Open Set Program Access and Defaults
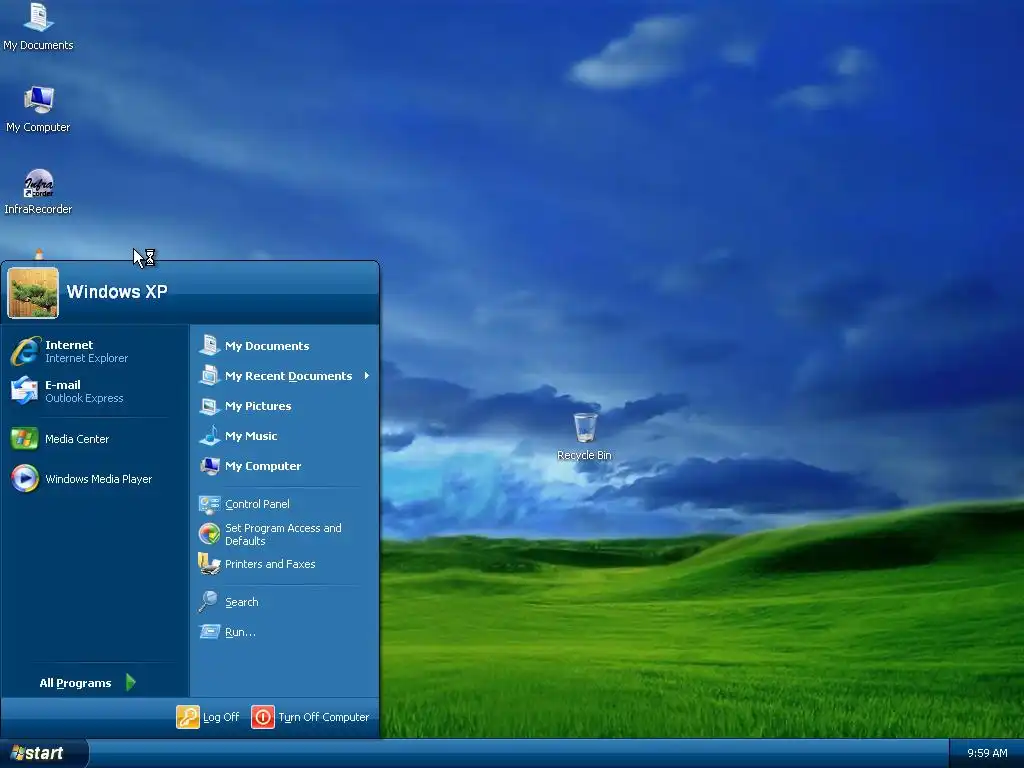The height and width of the screenshot is (768, 1024). pyautogui.click(x=285, y=534)
